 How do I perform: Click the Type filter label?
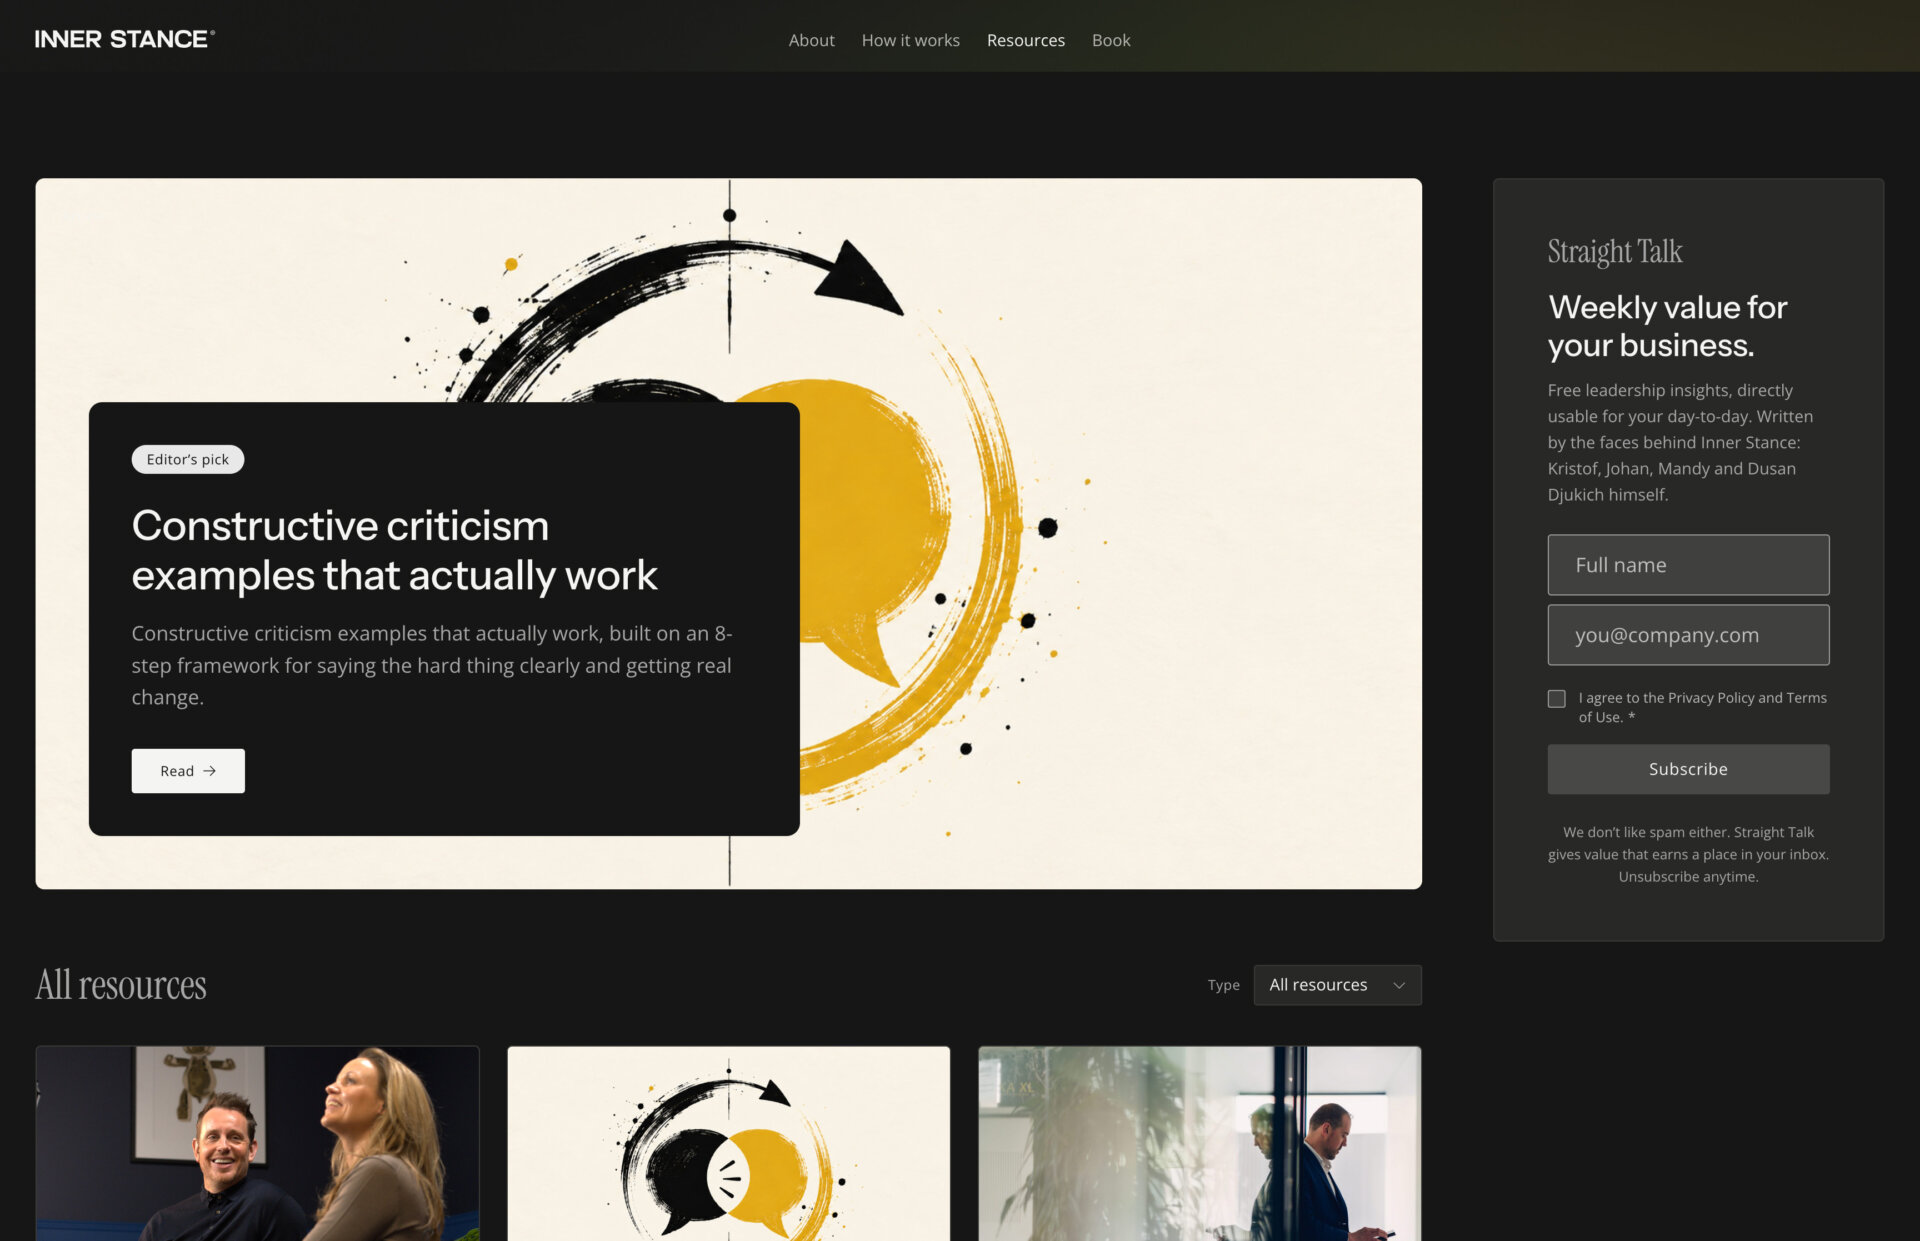point(1223,985)
